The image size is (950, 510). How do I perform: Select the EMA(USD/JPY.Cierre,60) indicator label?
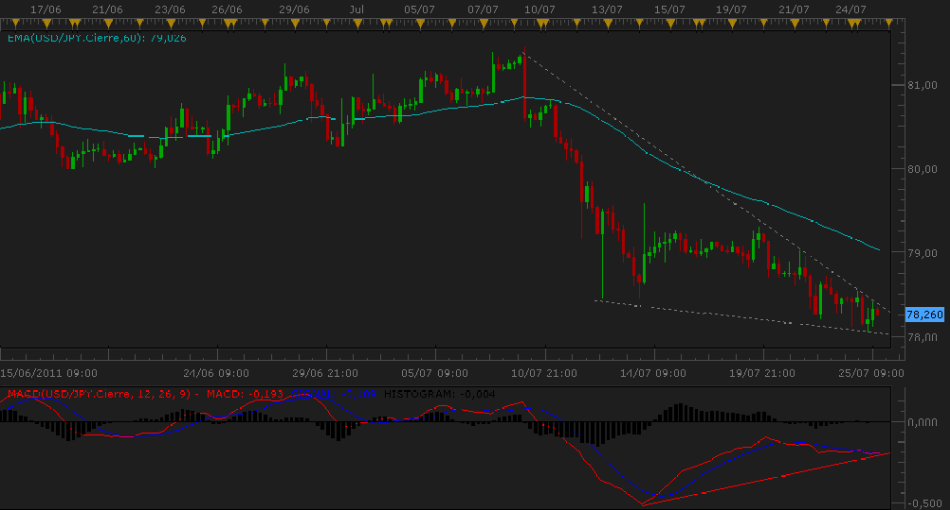[94, 38]
